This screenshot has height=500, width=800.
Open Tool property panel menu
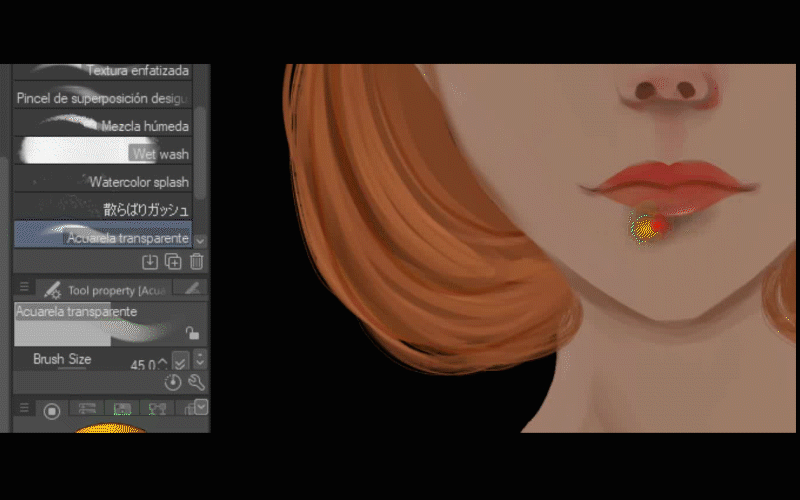click(24, 287)
